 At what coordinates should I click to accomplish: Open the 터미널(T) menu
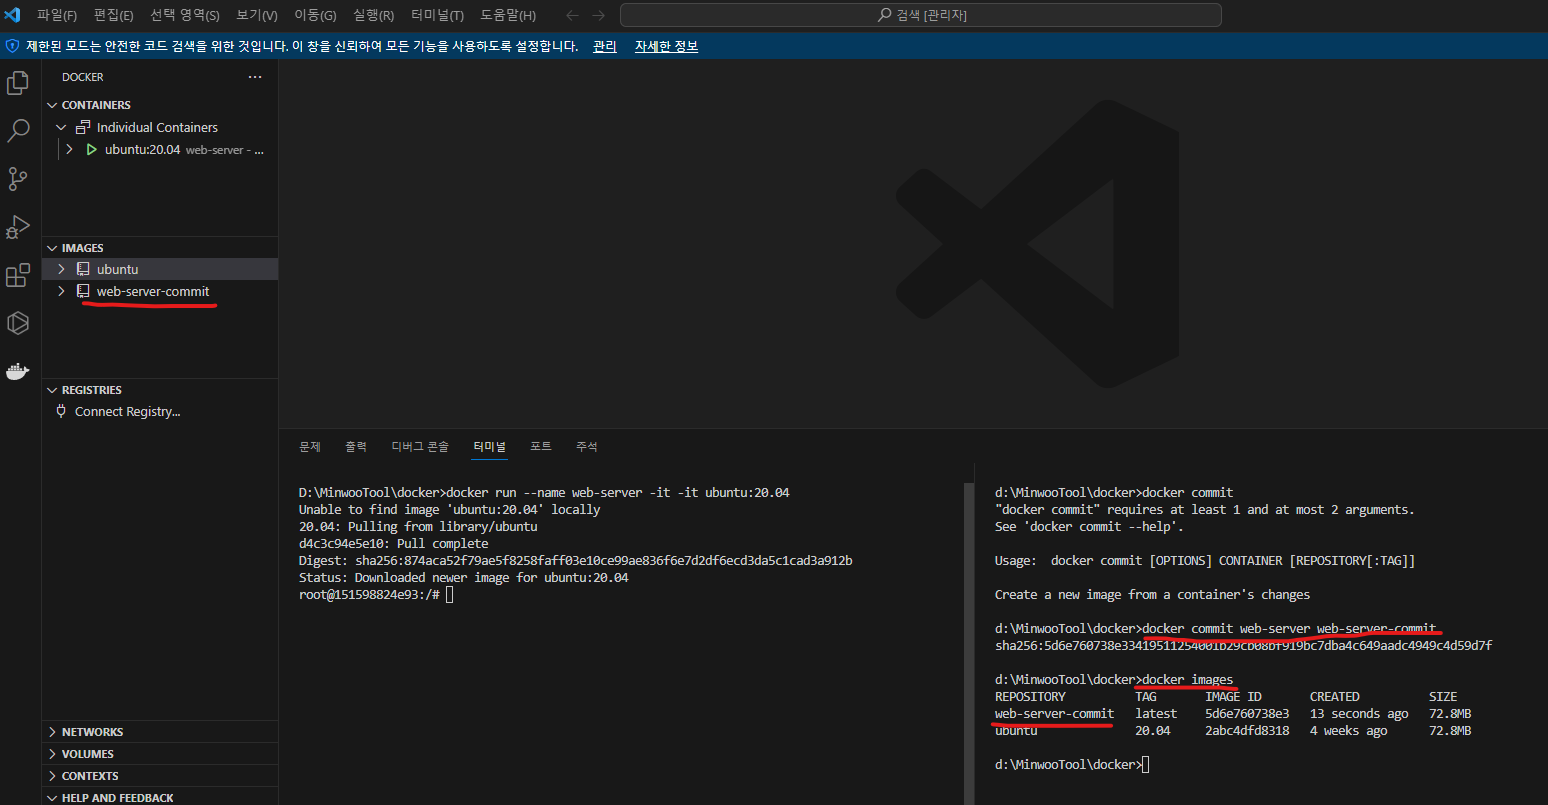click(x=437, y=15)
